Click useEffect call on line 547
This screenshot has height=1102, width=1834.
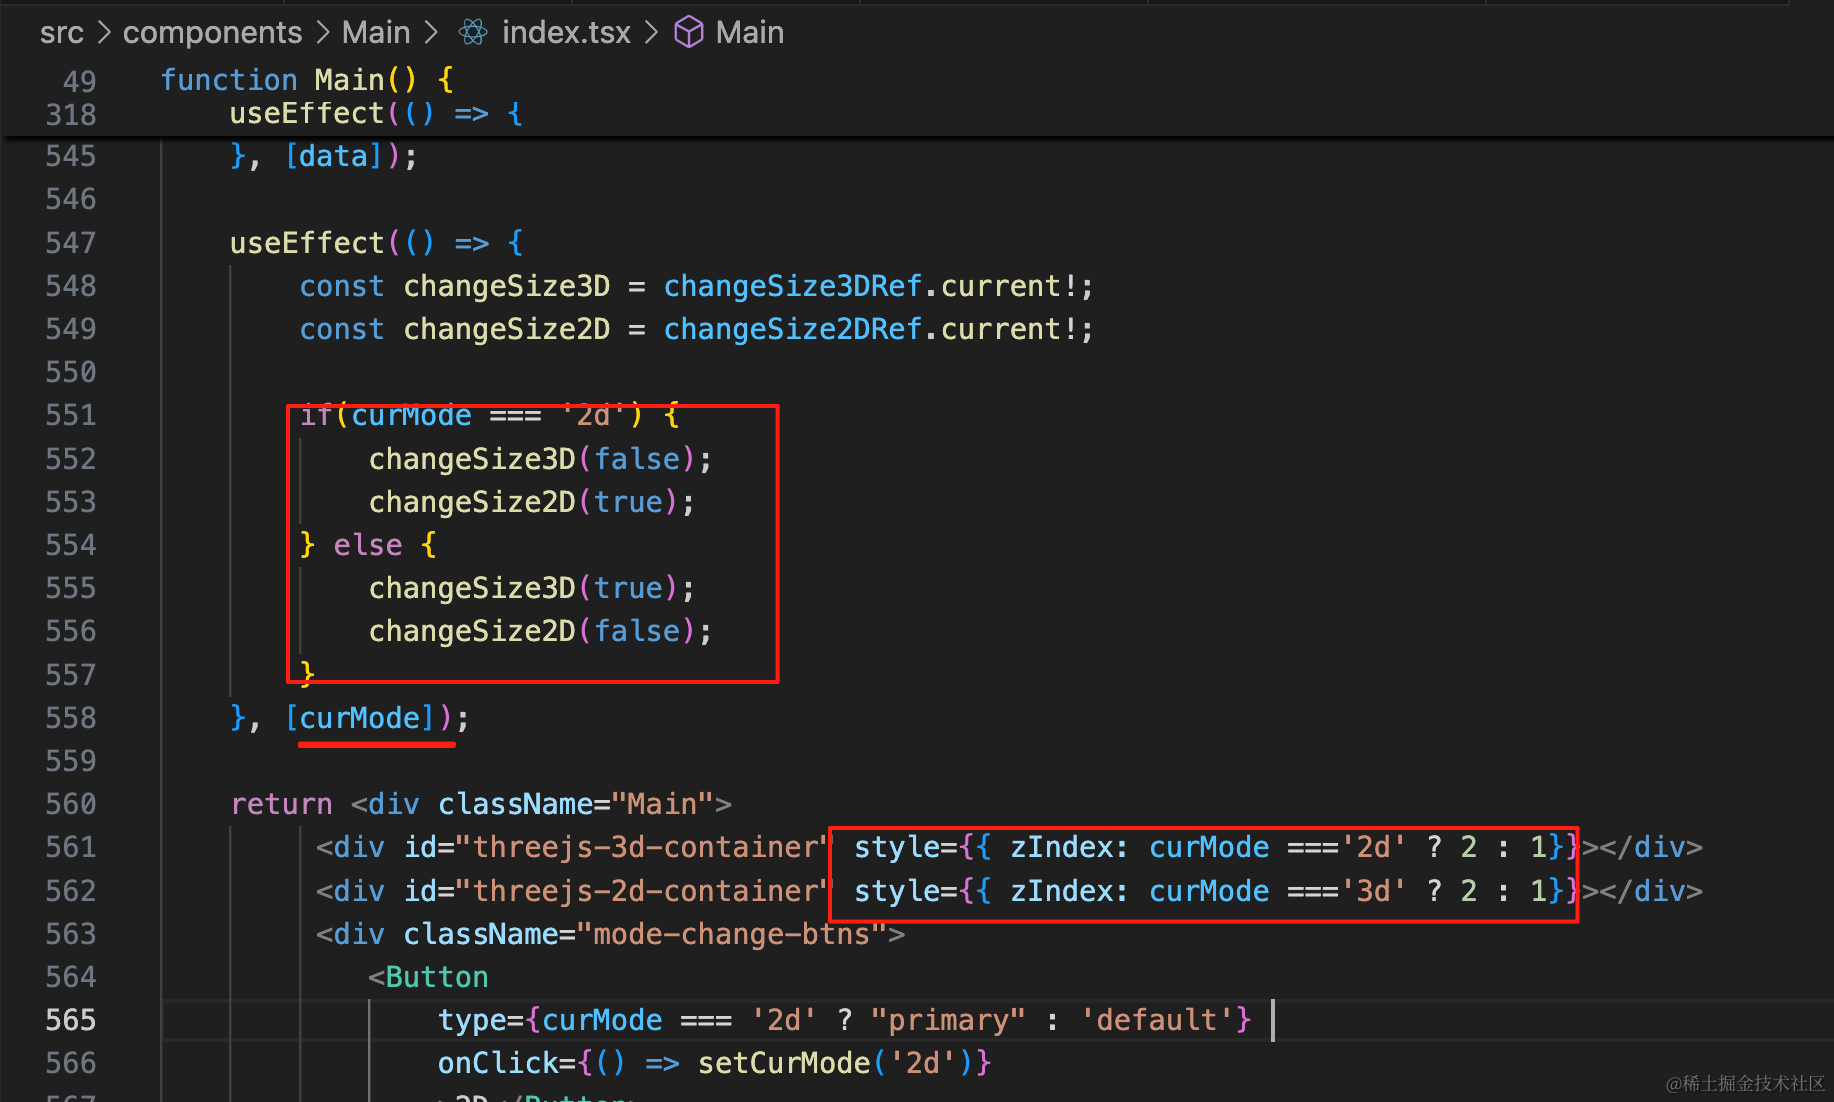coord(307,242)
